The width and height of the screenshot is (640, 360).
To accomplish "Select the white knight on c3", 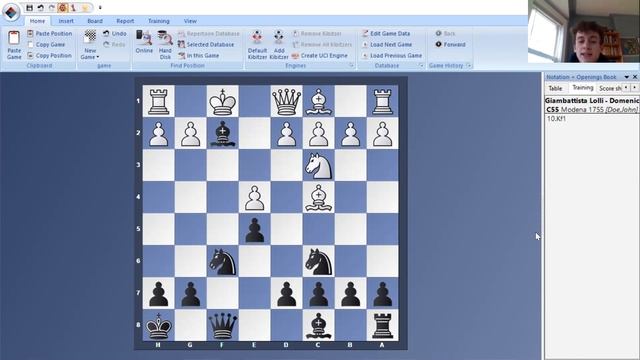I will point(318,165).
